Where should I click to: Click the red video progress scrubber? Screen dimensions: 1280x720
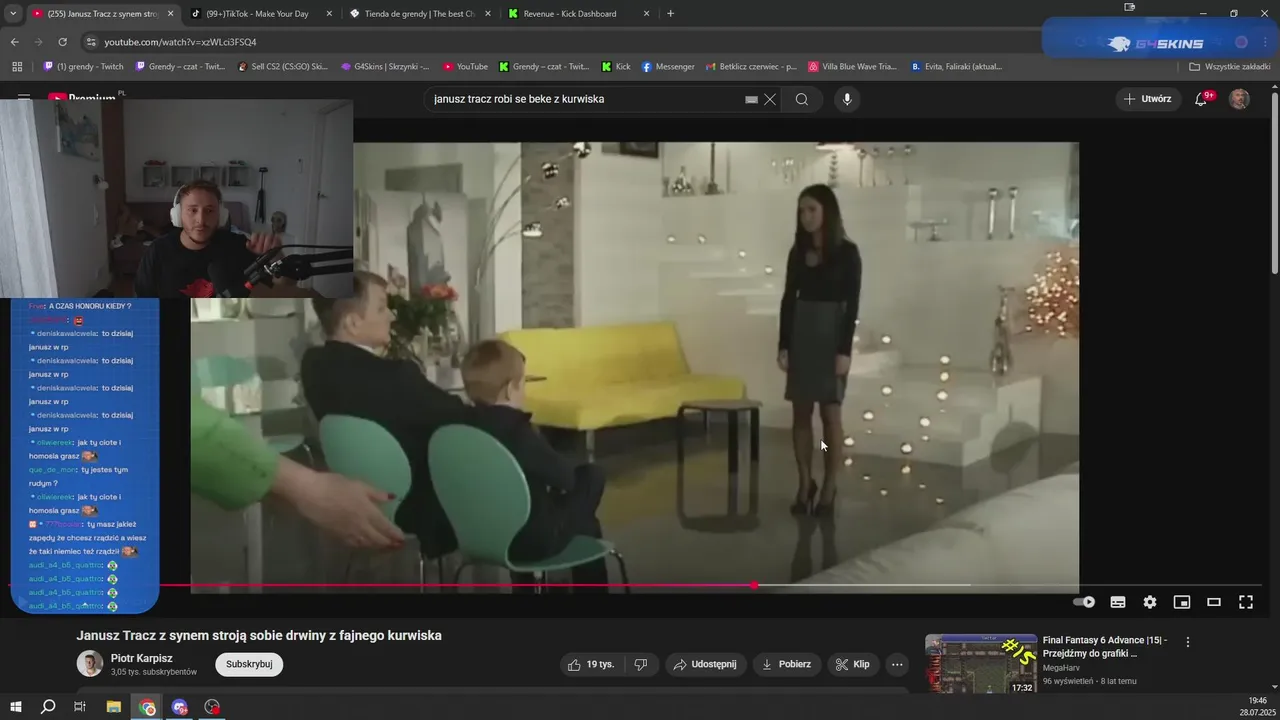[754, 585]
